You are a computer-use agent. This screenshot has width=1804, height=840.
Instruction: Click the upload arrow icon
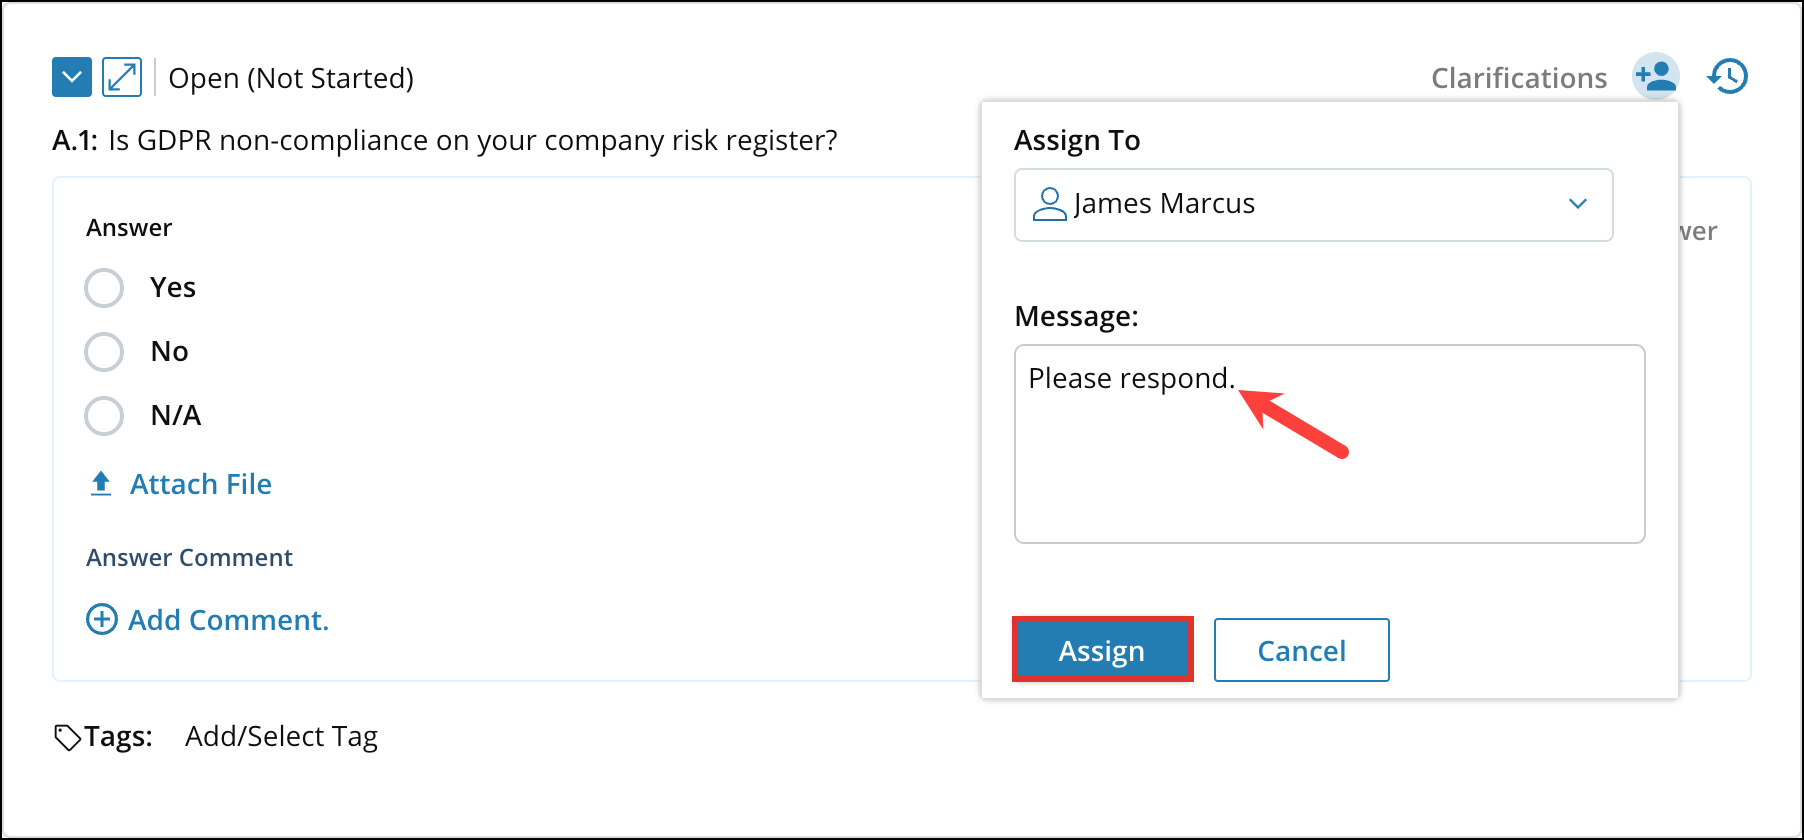point(101,484)
